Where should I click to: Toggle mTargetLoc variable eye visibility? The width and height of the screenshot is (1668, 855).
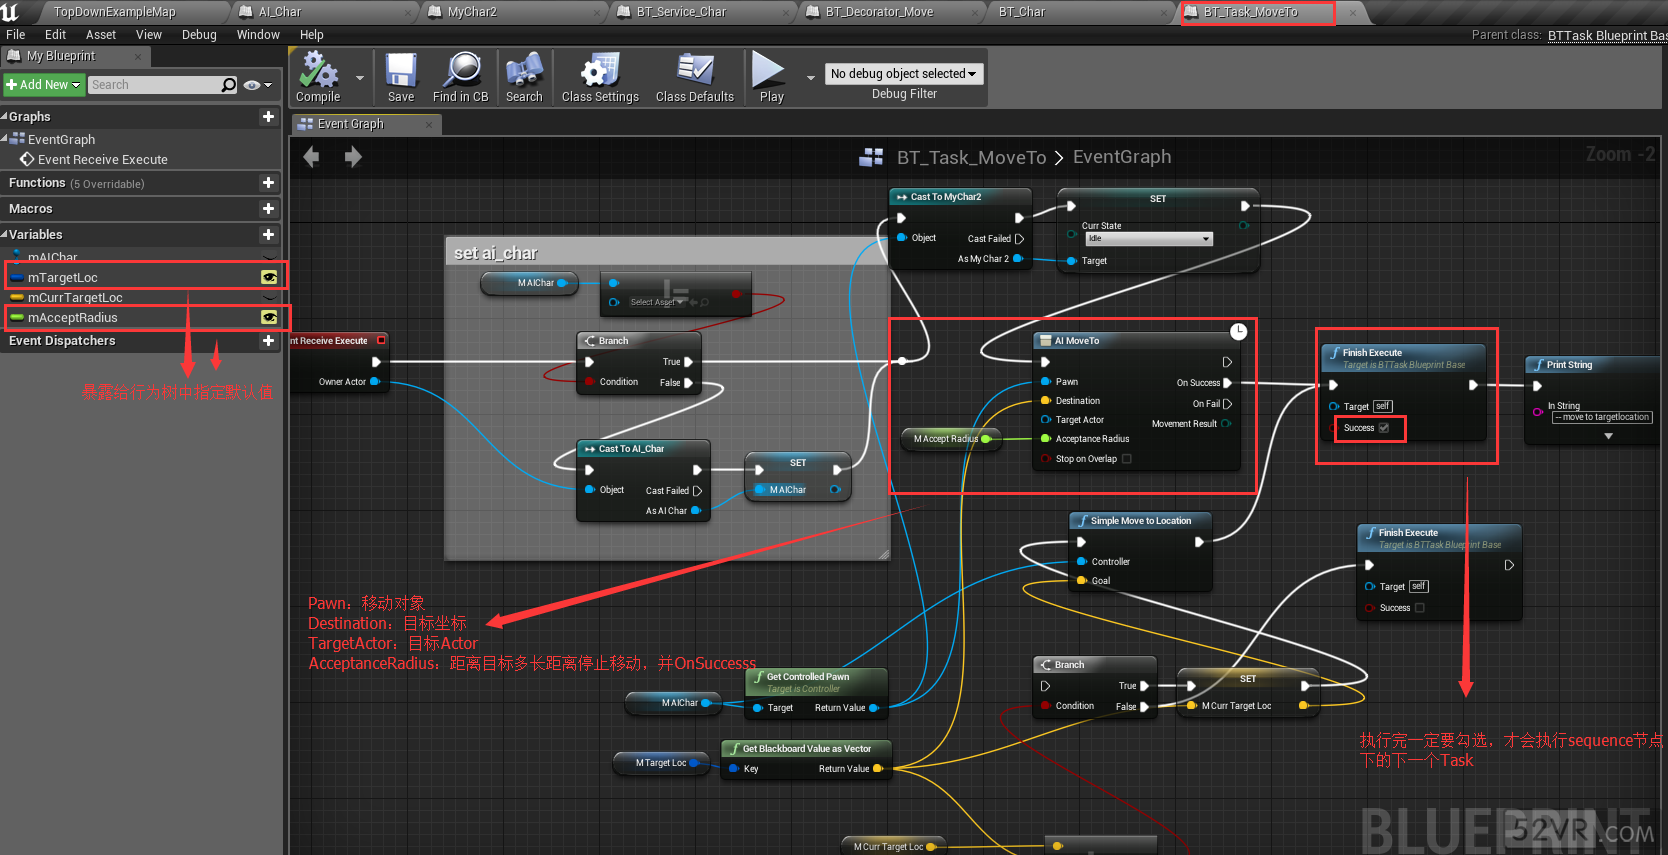269,277
